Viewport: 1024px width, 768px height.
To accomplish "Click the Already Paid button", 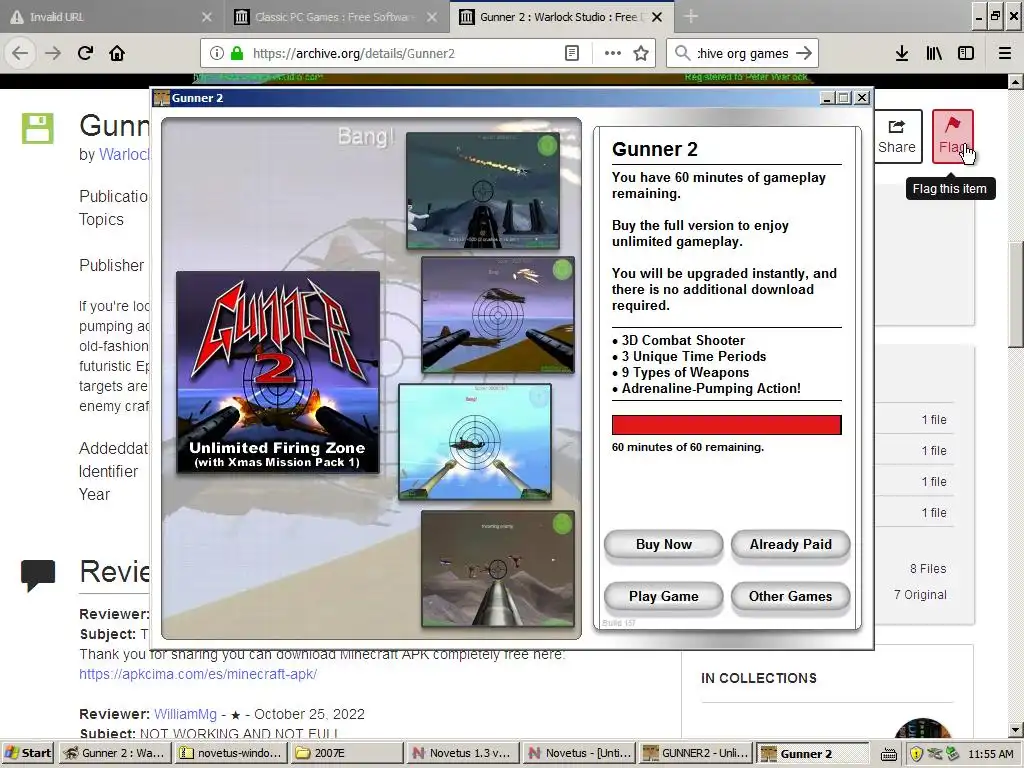I will (x=790, y=545).
